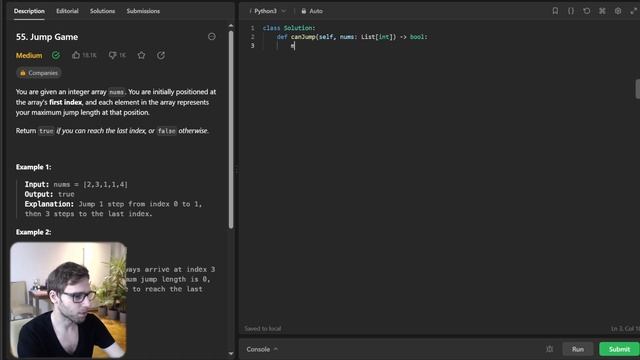Open the keyboard shortcuts icon
Image resolution: width=640 pixels, height=360 pixels.
pos(602,11)
